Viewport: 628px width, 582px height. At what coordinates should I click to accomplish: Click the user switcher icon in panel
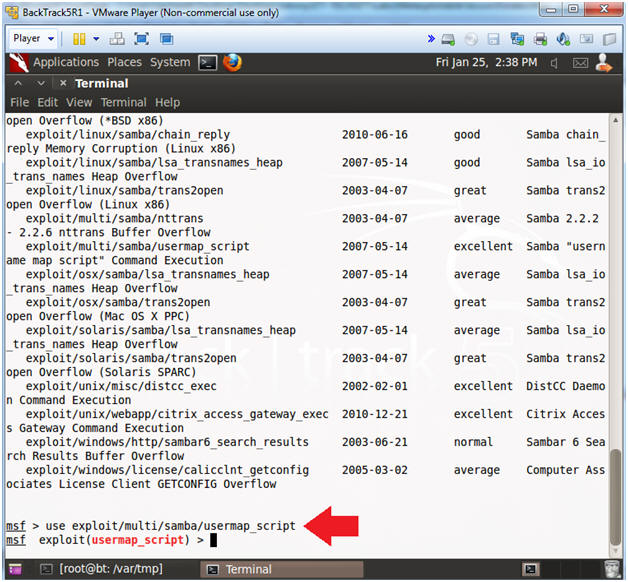pyautogui.click(x=604, y=63)
